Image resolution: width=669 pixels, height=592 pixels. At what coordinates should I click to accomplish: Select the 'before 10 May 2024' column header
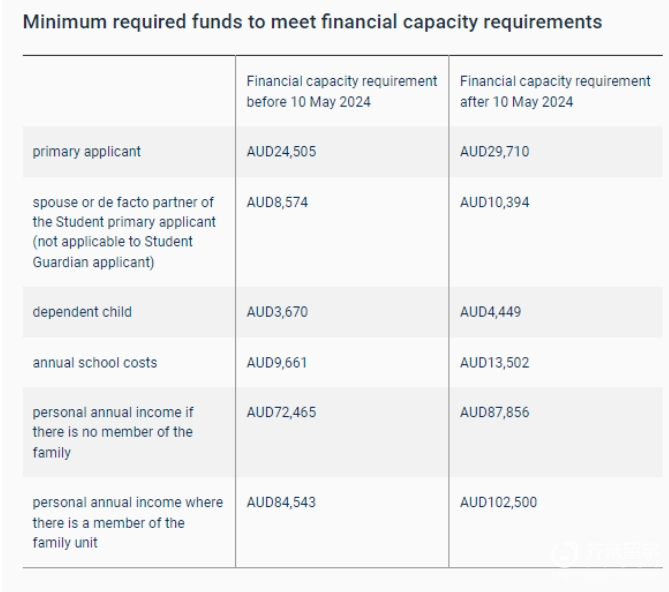(342, 91)
